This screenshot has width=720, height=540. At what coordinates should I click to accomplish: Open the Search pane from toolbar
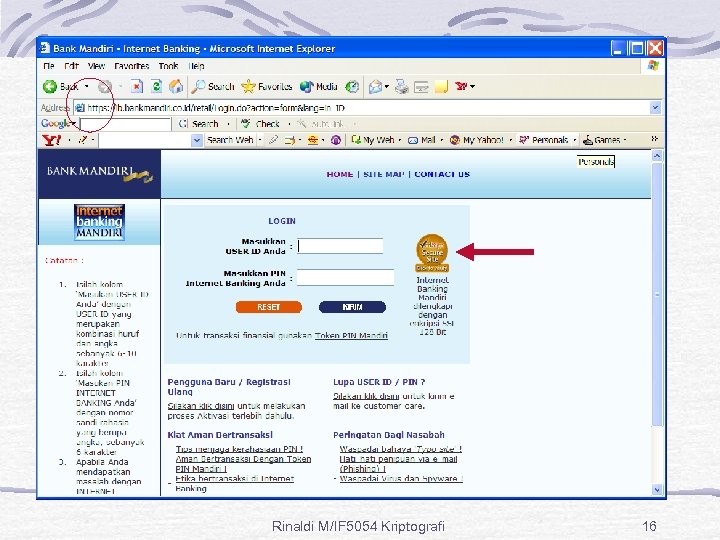tap(213, 86)
